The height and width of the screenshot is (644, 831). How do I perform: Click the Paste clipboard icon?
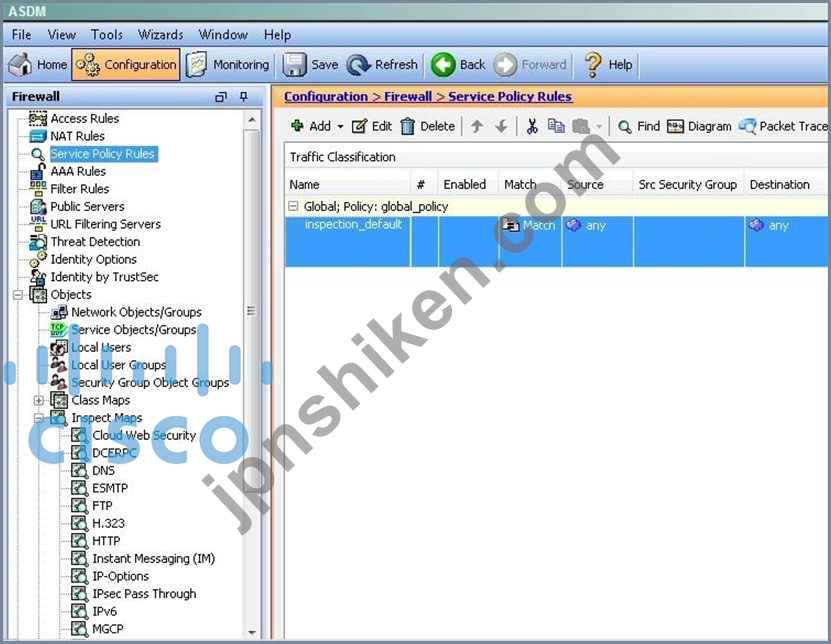[x=581, y=126]
